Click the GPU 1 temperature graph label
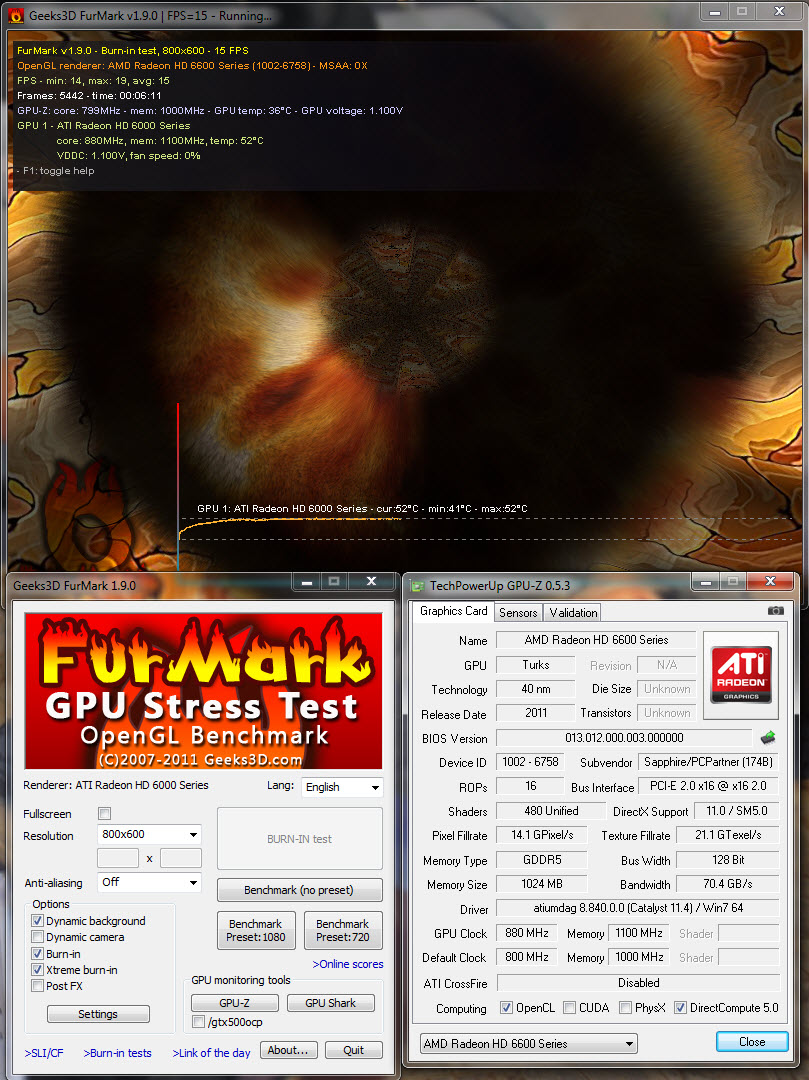The image size is (809, 1080). click(362, 508)
